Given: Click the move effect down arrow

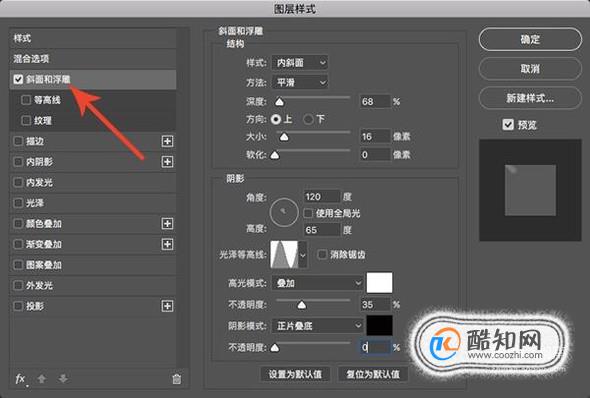Looking at the screenshot, I should coord(63,379).
